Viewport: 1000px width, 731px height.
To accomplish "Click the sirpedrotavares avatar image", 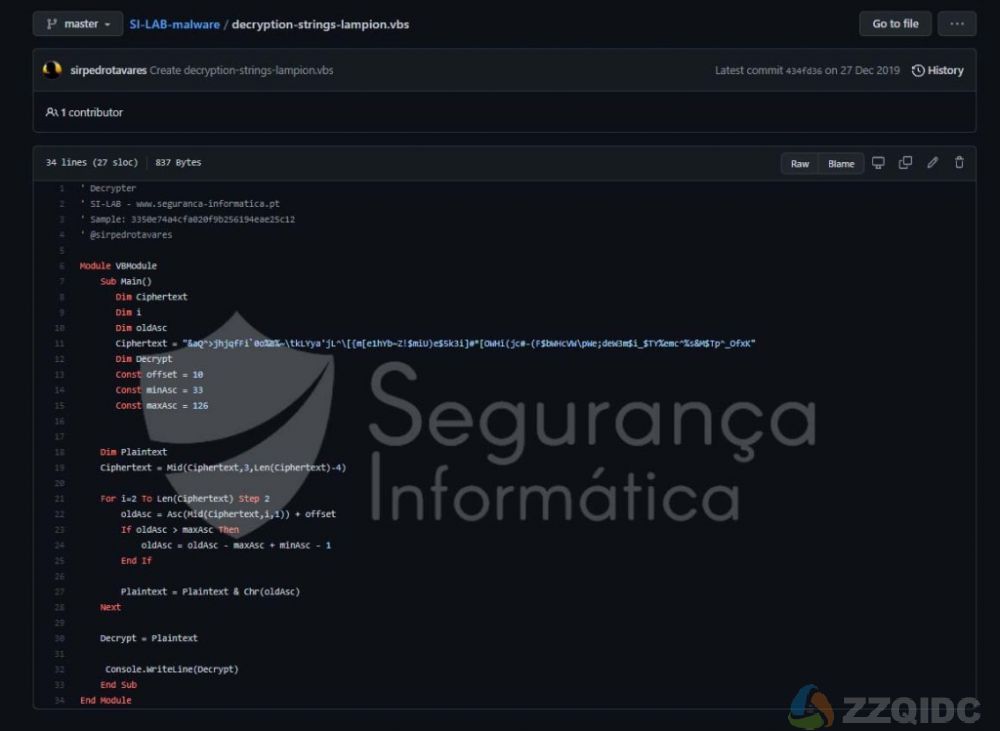I will coord(52,70).
